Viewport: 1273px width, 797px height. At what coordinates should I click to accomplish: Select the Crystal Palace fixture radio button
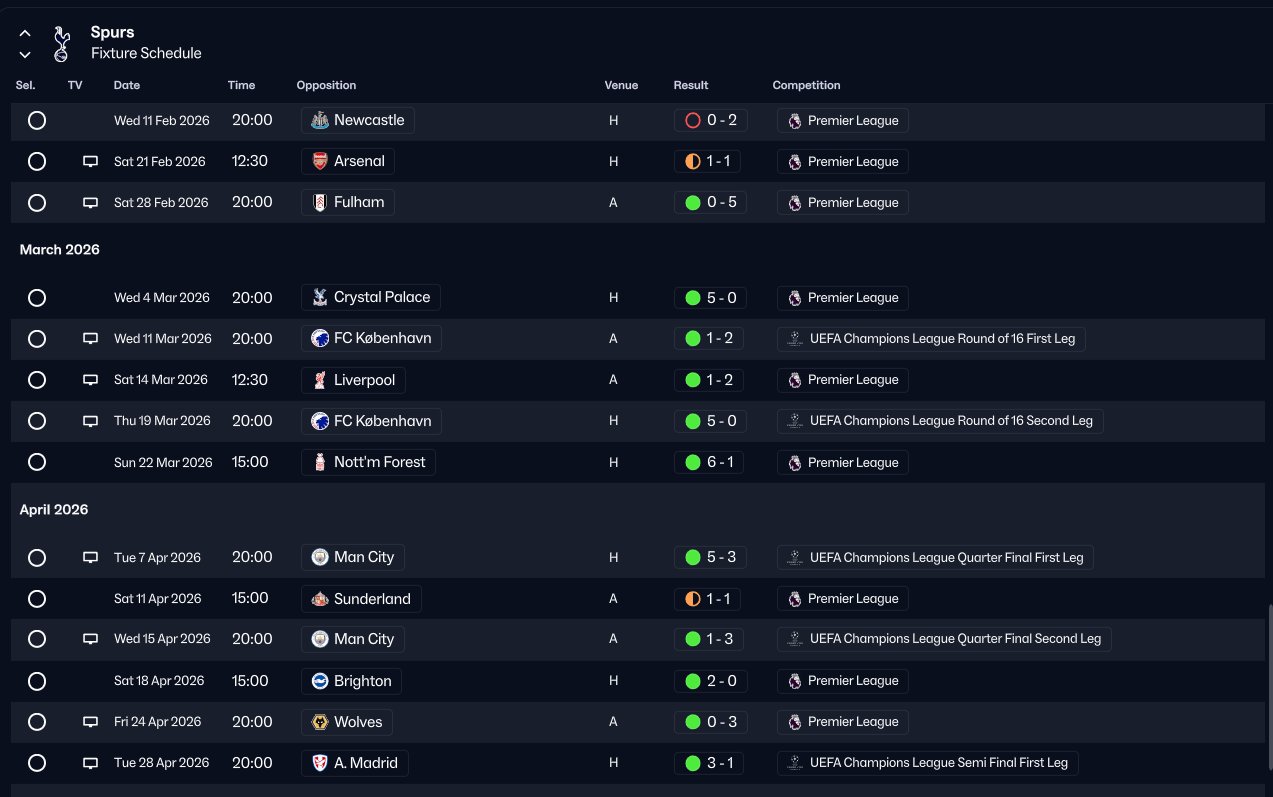tap(37, 297)
